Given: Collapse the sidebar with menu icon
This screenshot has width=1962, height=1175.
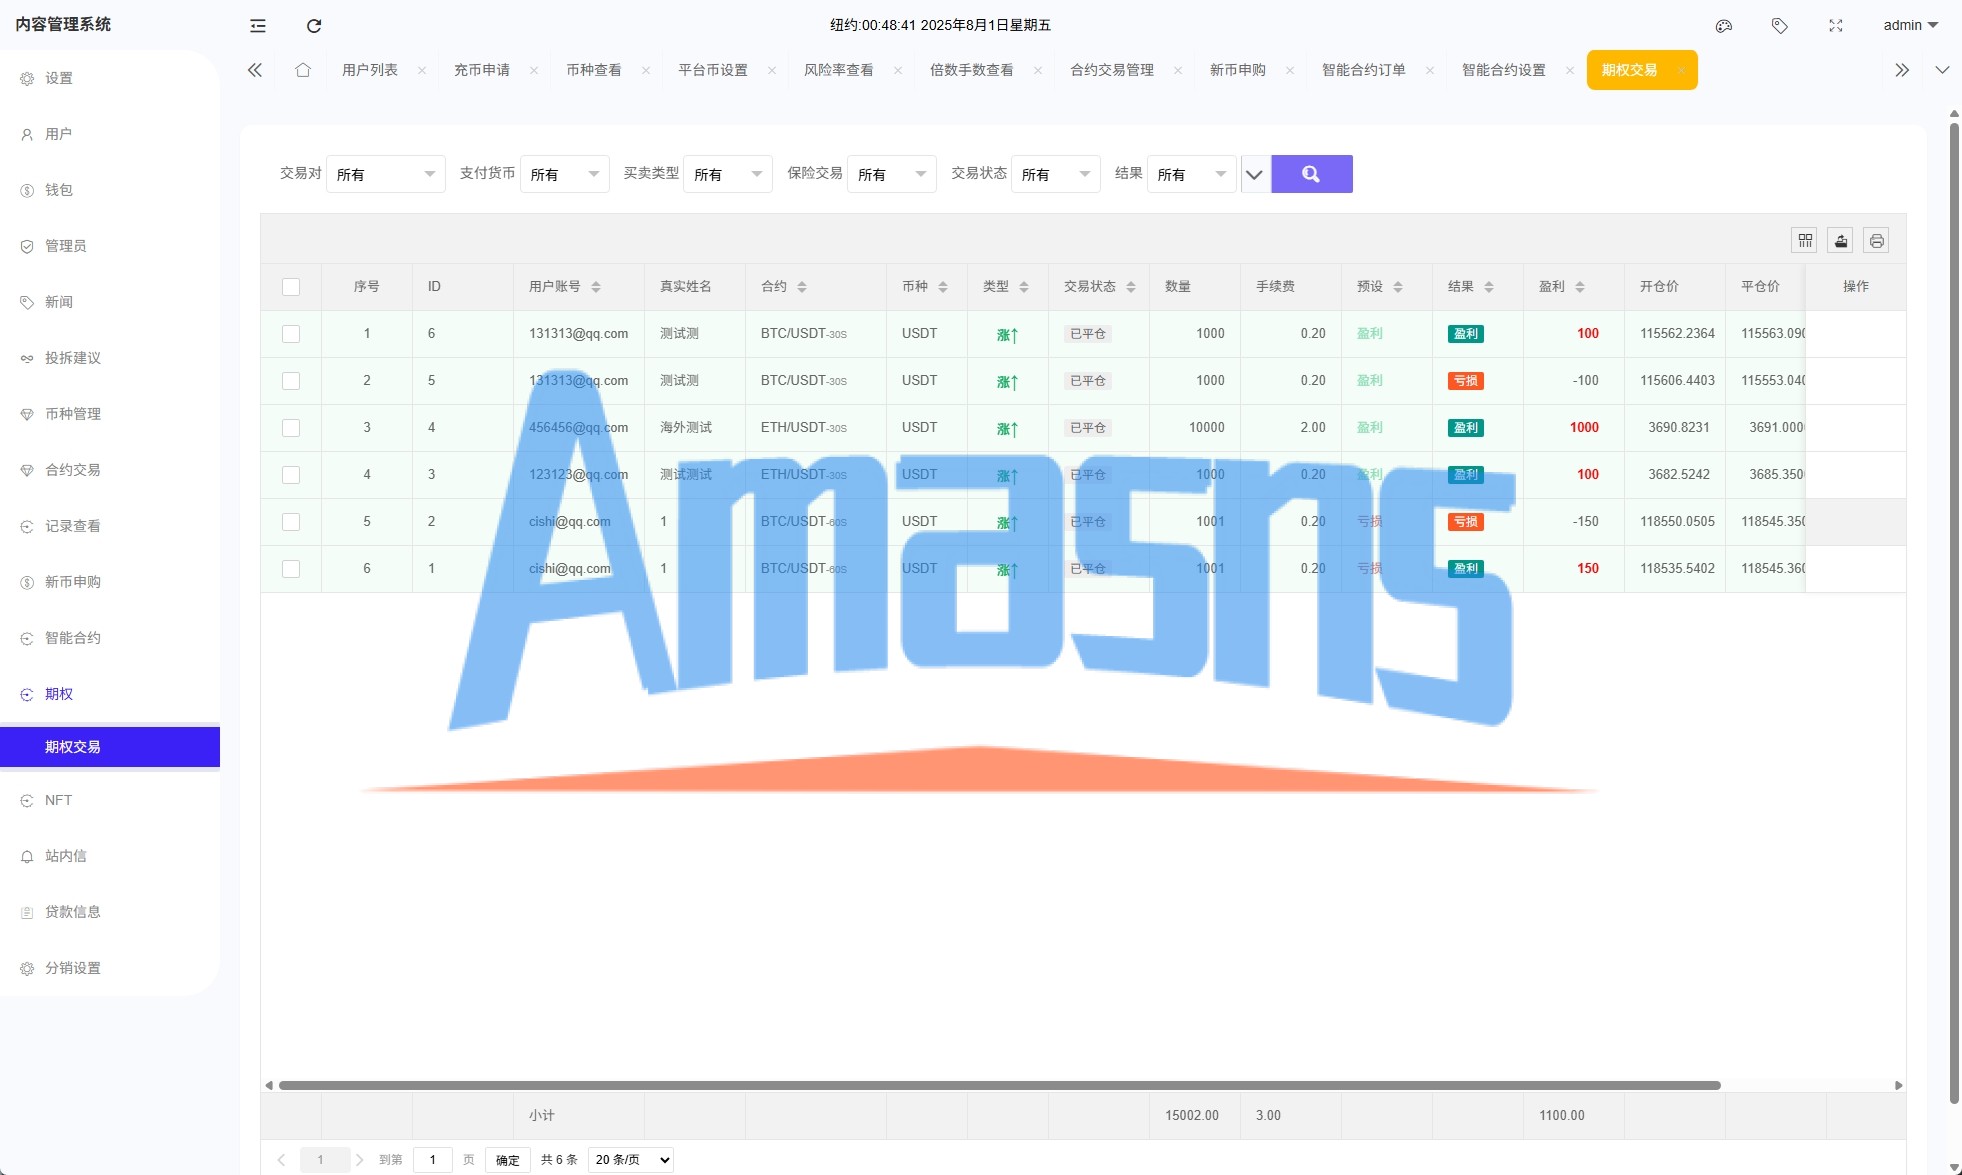Looking at the screenshot, I should point(258,26).
